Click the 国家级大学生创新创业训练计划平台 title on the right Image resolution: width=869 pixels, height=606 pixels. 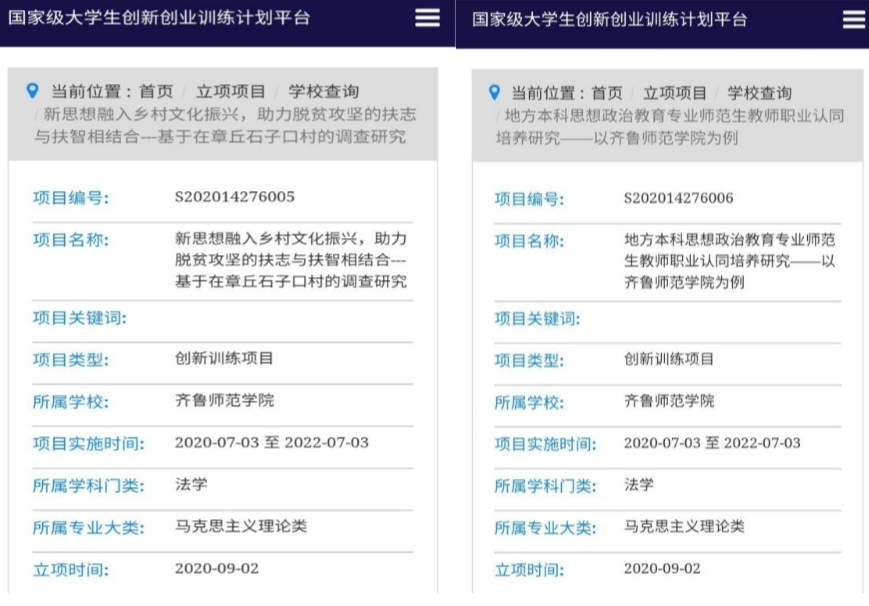(609, 19)
